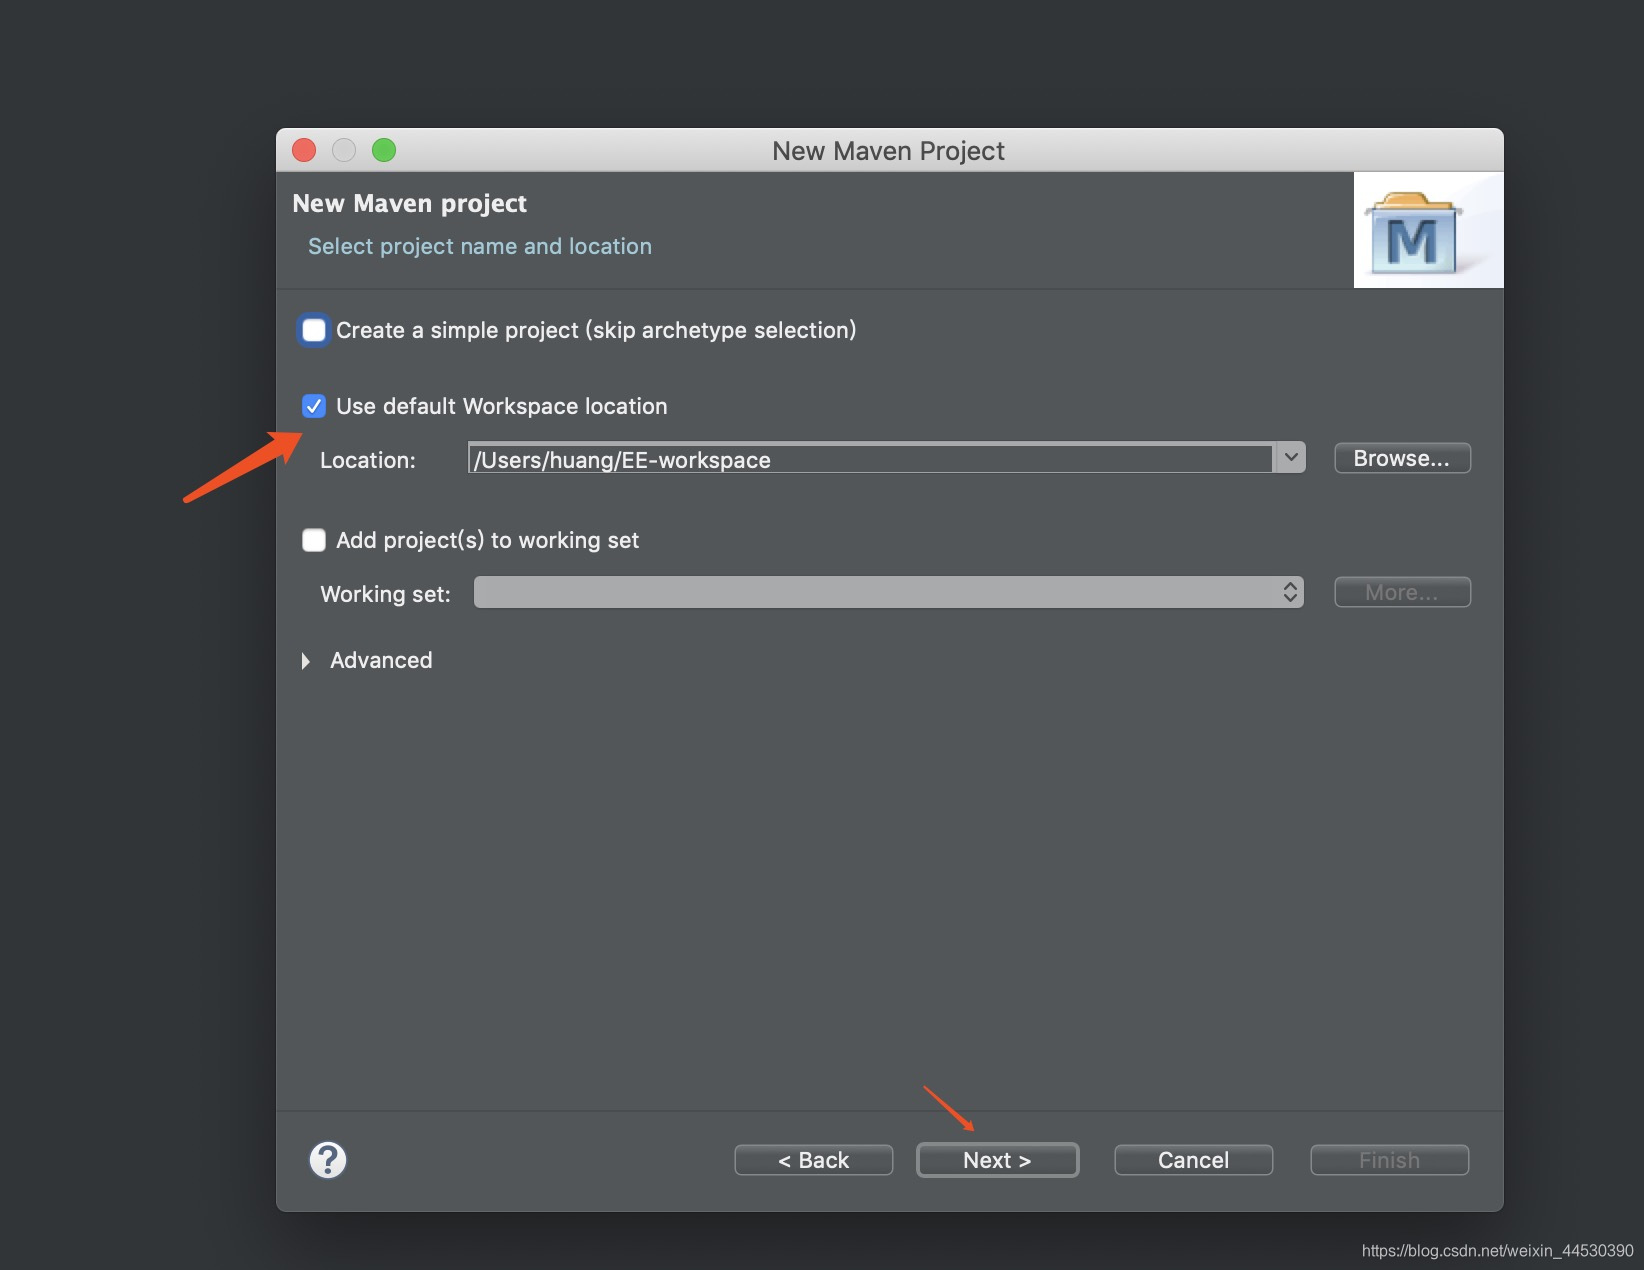Open the Location path dropdown arrow
This screenshot has height=1270, width=1644.
1291,458
